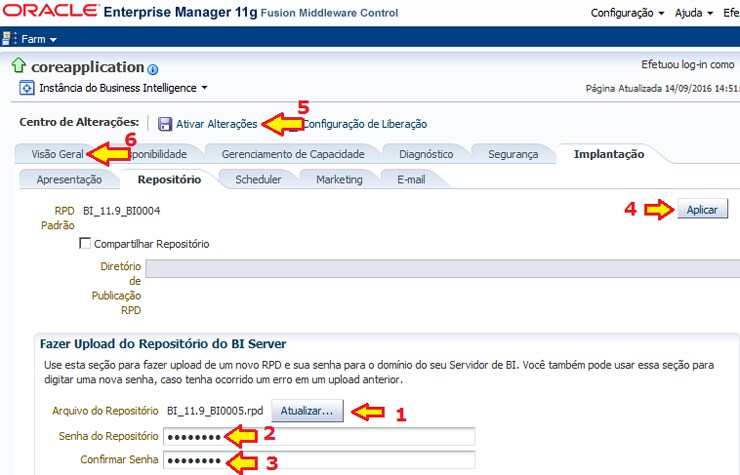Viewport: 740px width, 475px height.
Task: Click the Confirmar Senha password field
Action: (x=319, y=460)
